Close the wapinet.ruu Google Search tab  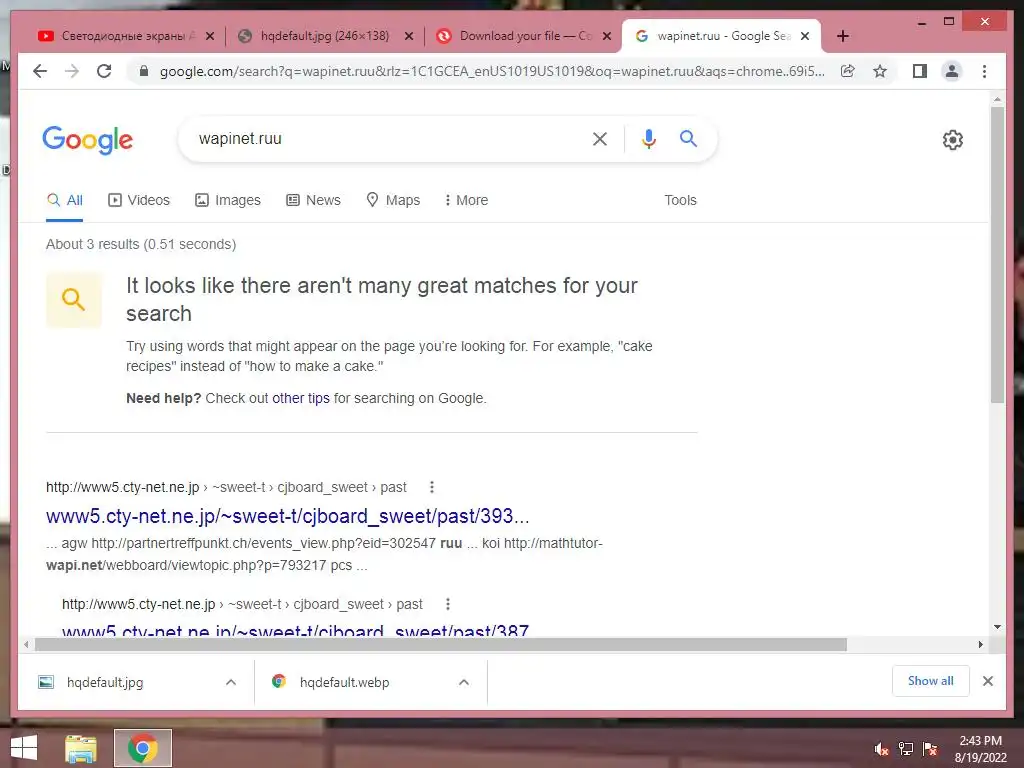(x=805, y=36)
